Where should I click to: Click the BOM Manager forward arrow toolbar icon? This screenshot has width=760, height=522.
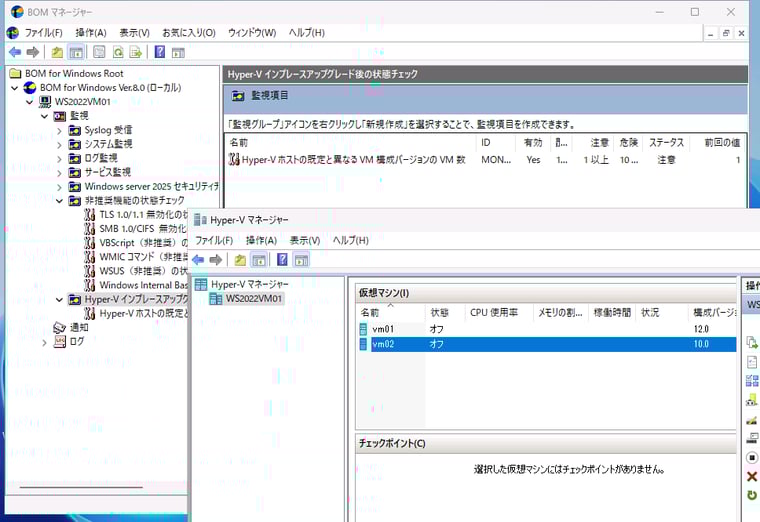pos(32,52)
